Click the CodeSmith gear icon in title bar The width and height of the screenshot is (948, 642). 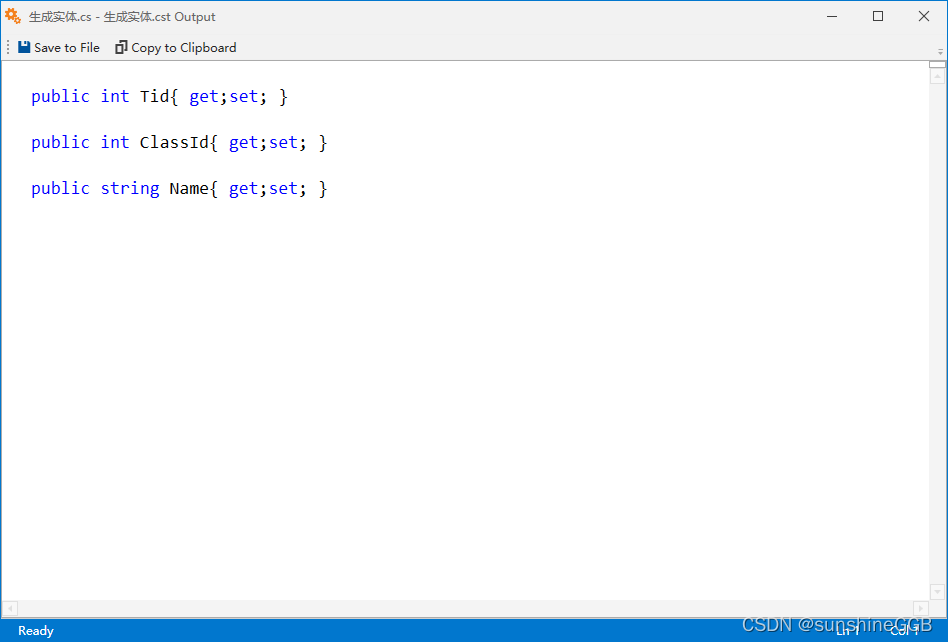pos(13,16)
